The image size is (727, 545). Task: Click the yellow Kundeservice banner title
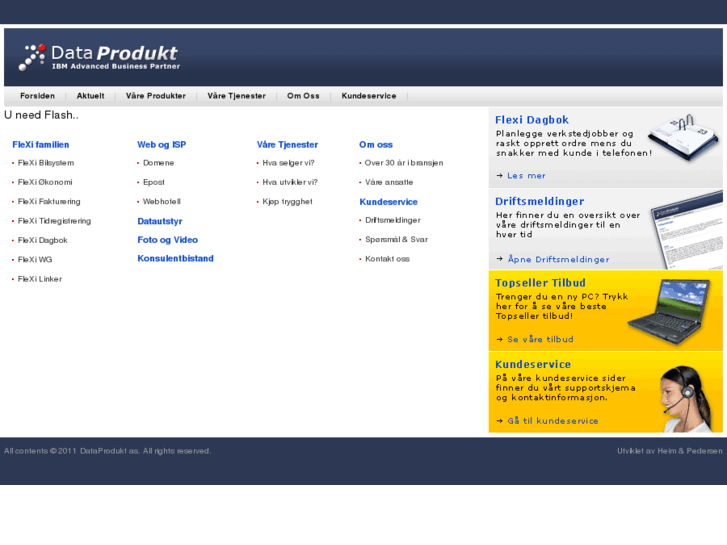pyautogui.click(x=533, y=365)
